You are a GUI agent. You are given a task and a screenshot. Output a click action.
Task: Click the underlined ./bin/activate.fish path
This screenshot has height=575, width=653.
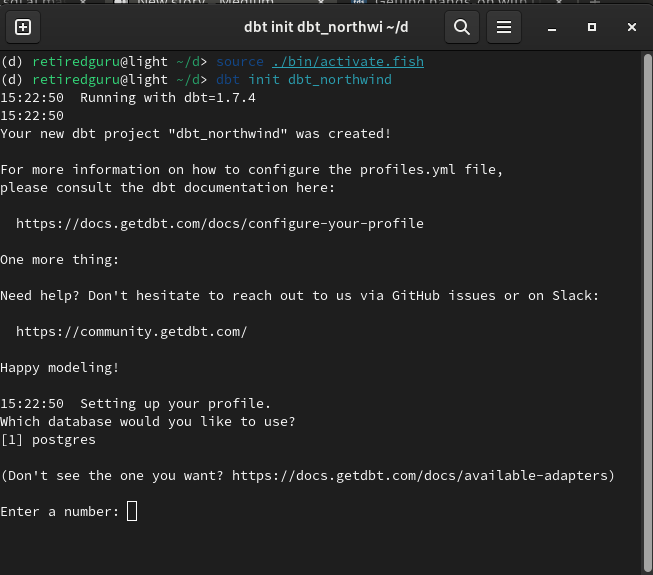pyautogui.click(x=348, y=62)
